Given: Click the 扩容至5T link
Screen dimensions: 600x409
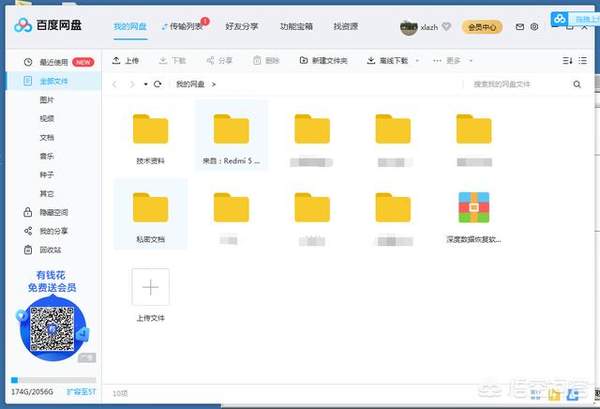Looking at the screenshot, I should tap(81, 392).
